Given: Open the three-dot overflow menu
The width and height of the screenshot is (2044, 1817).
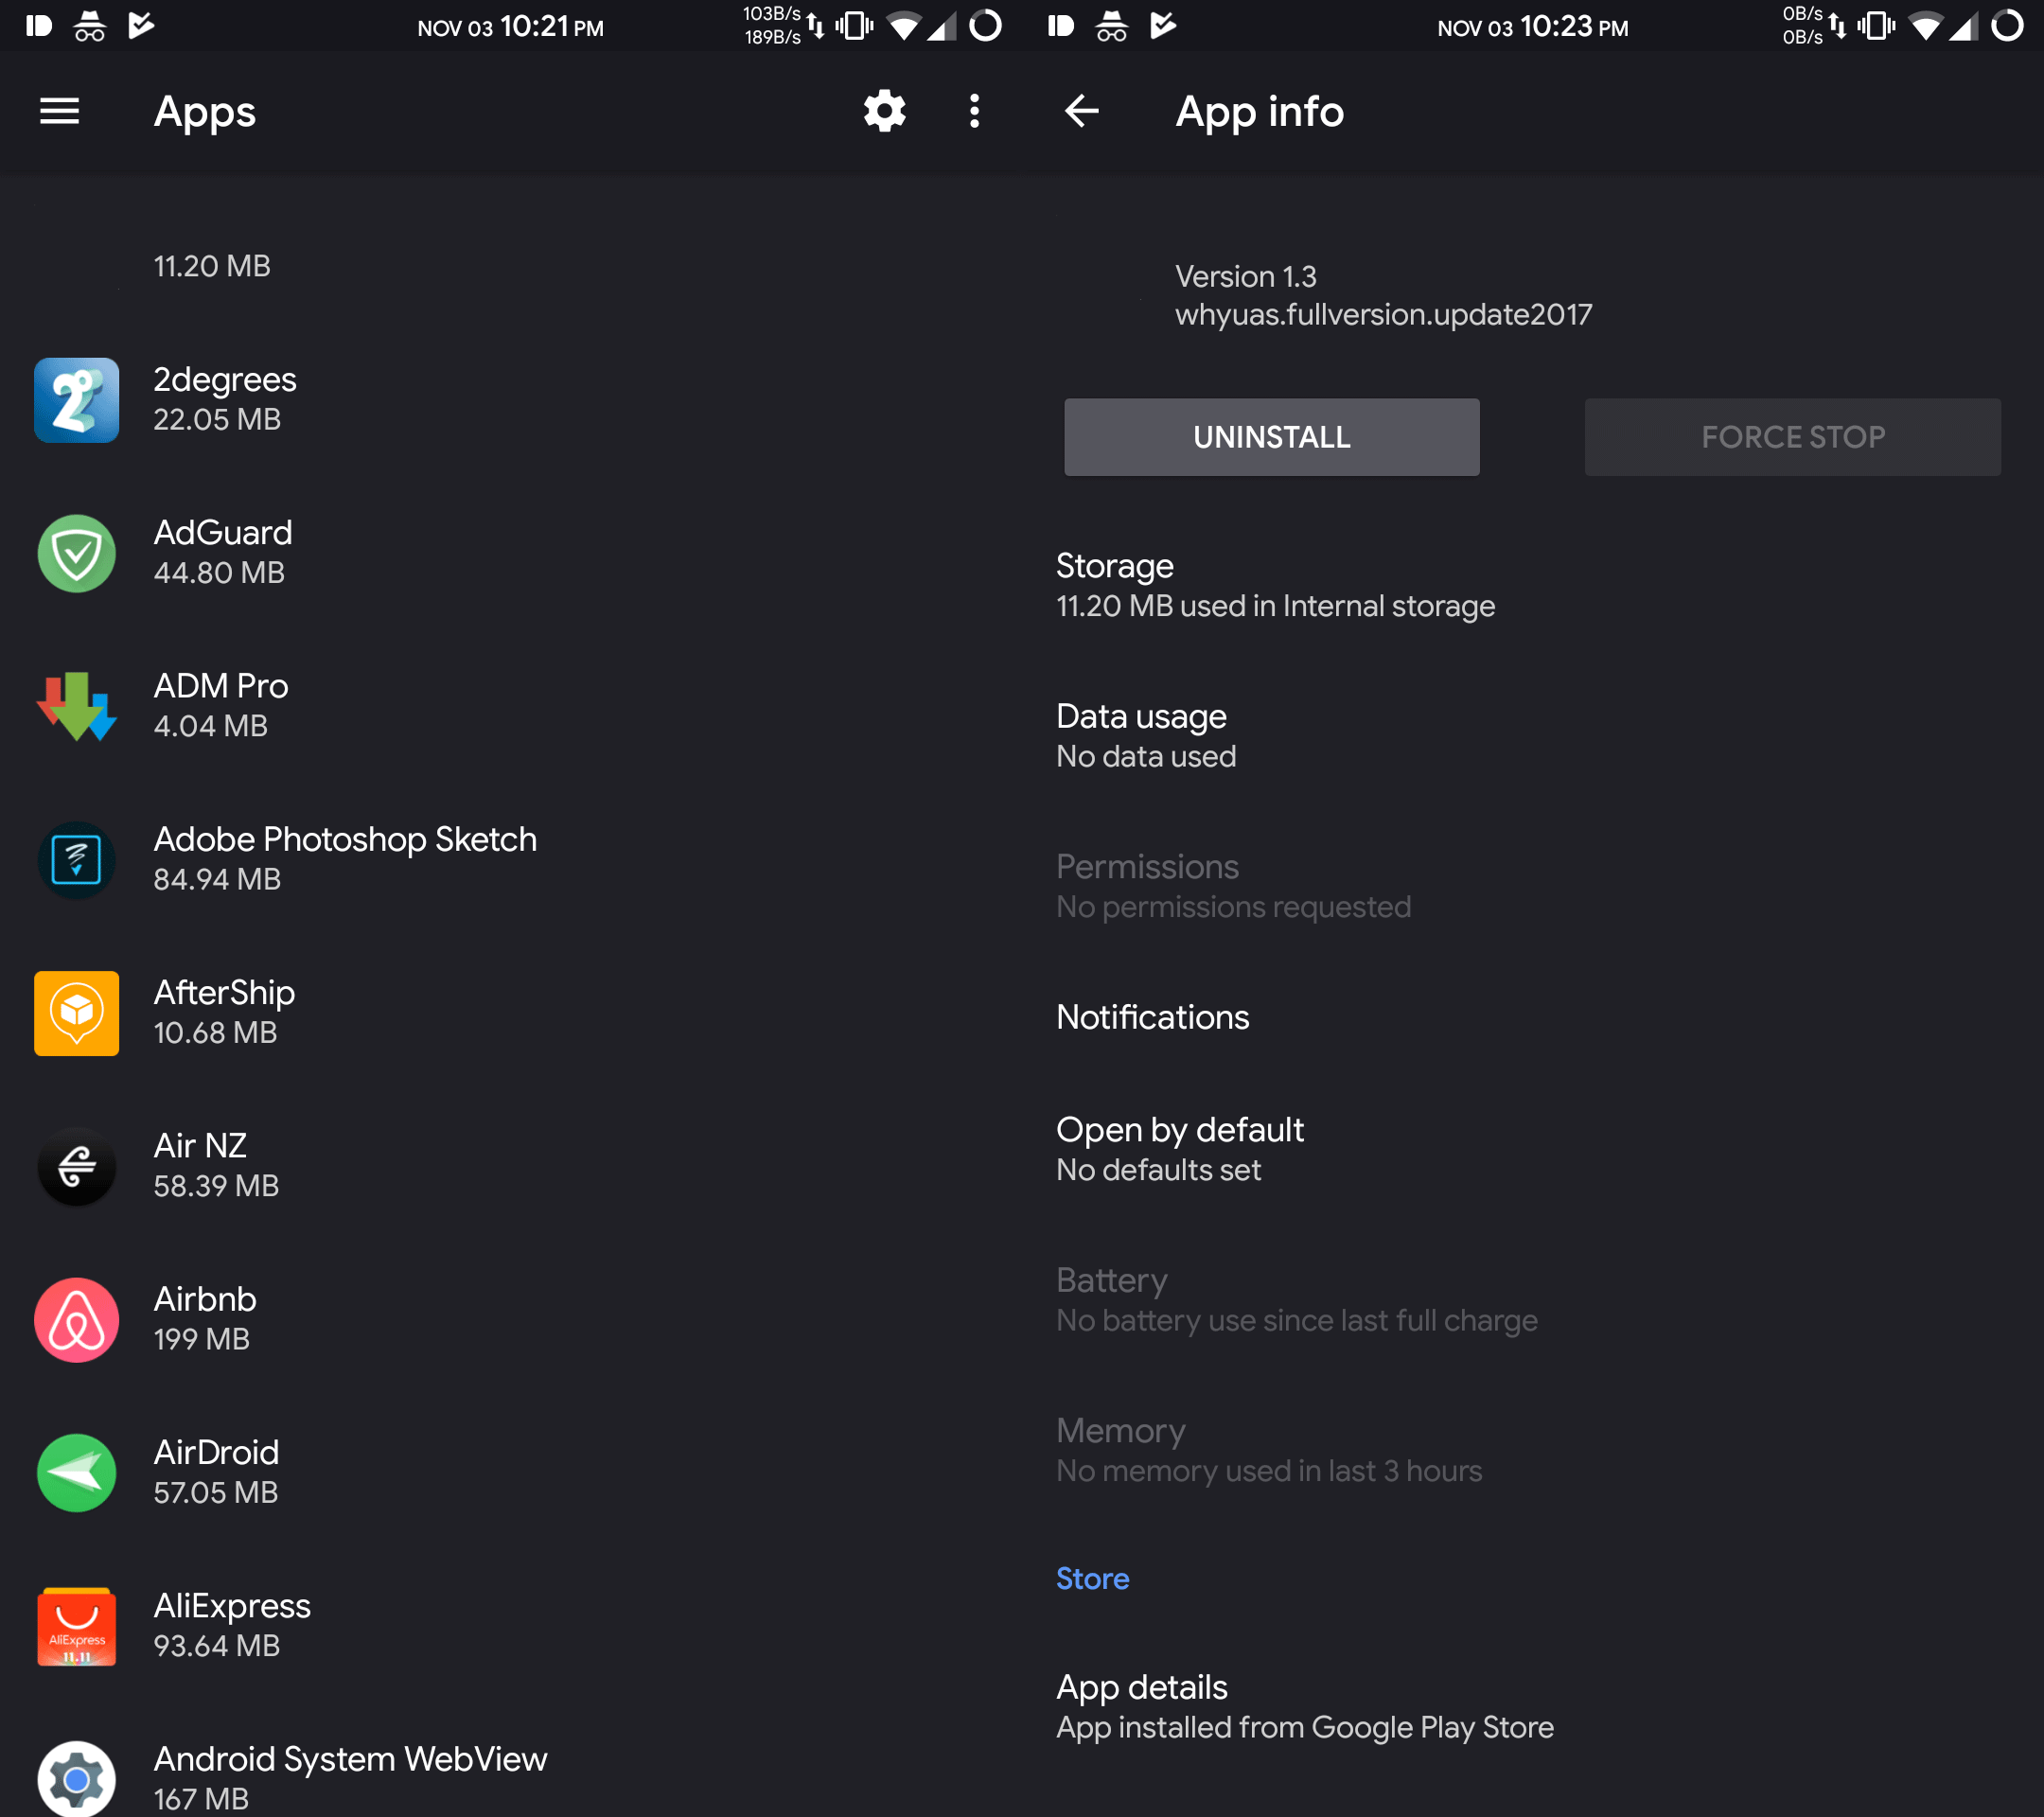Looking at the screenshot, I should pos(974,111).
